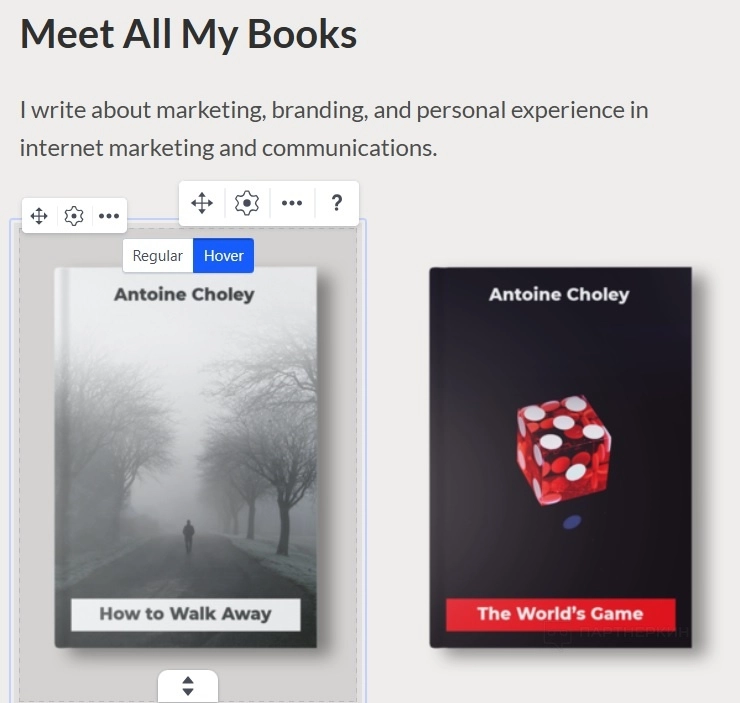Click the walking figure on the foggy cover
740x703 pixels.
point(188,536)
